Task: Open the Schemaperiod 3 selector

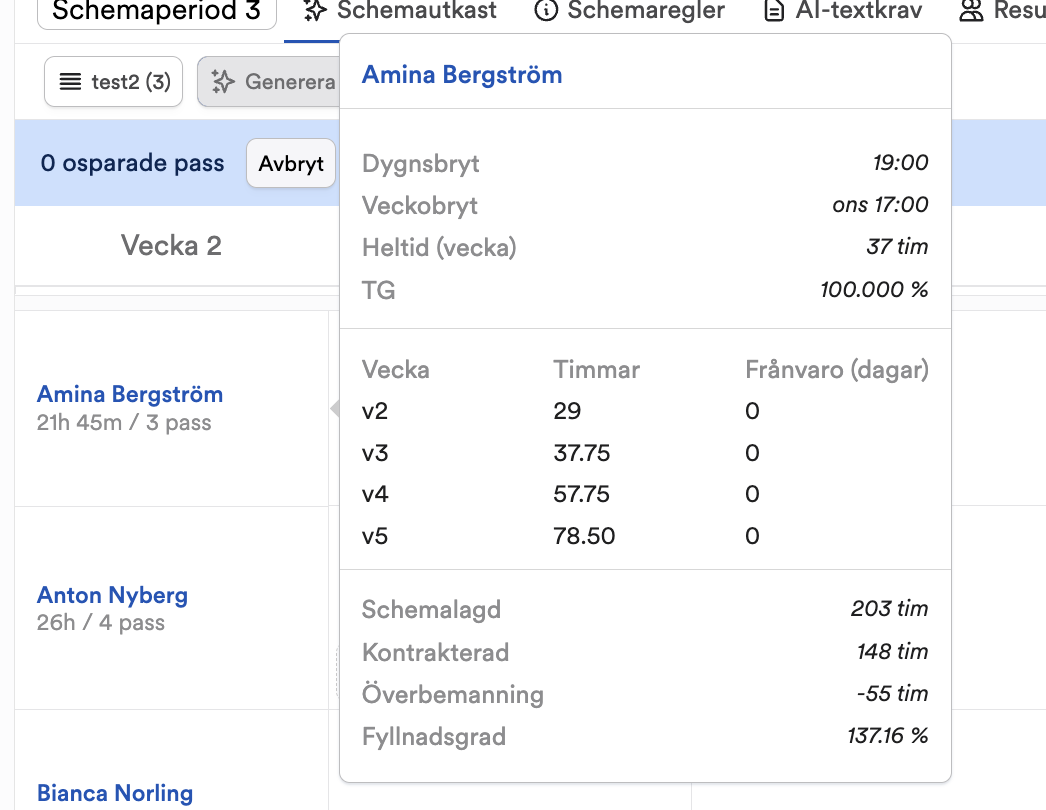Action: [x=157, y=12]
